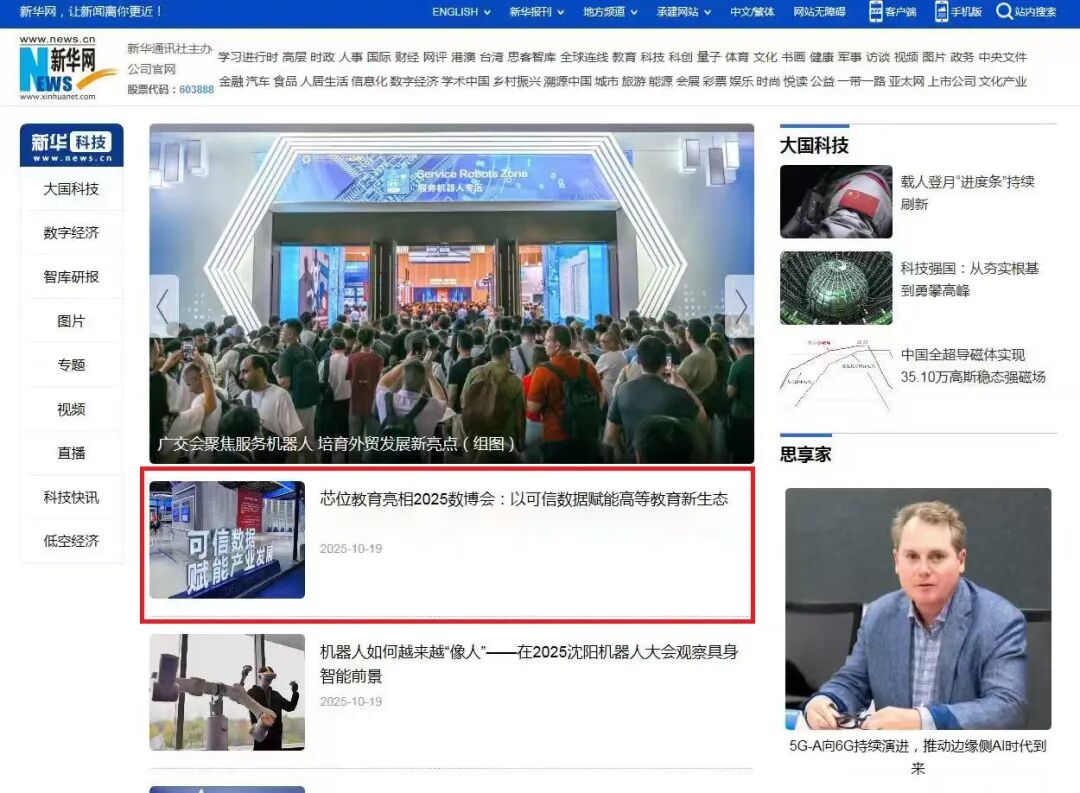Select 低空经济 in the sidebar
Viewport: 1080px width, 793px height.
71,541
